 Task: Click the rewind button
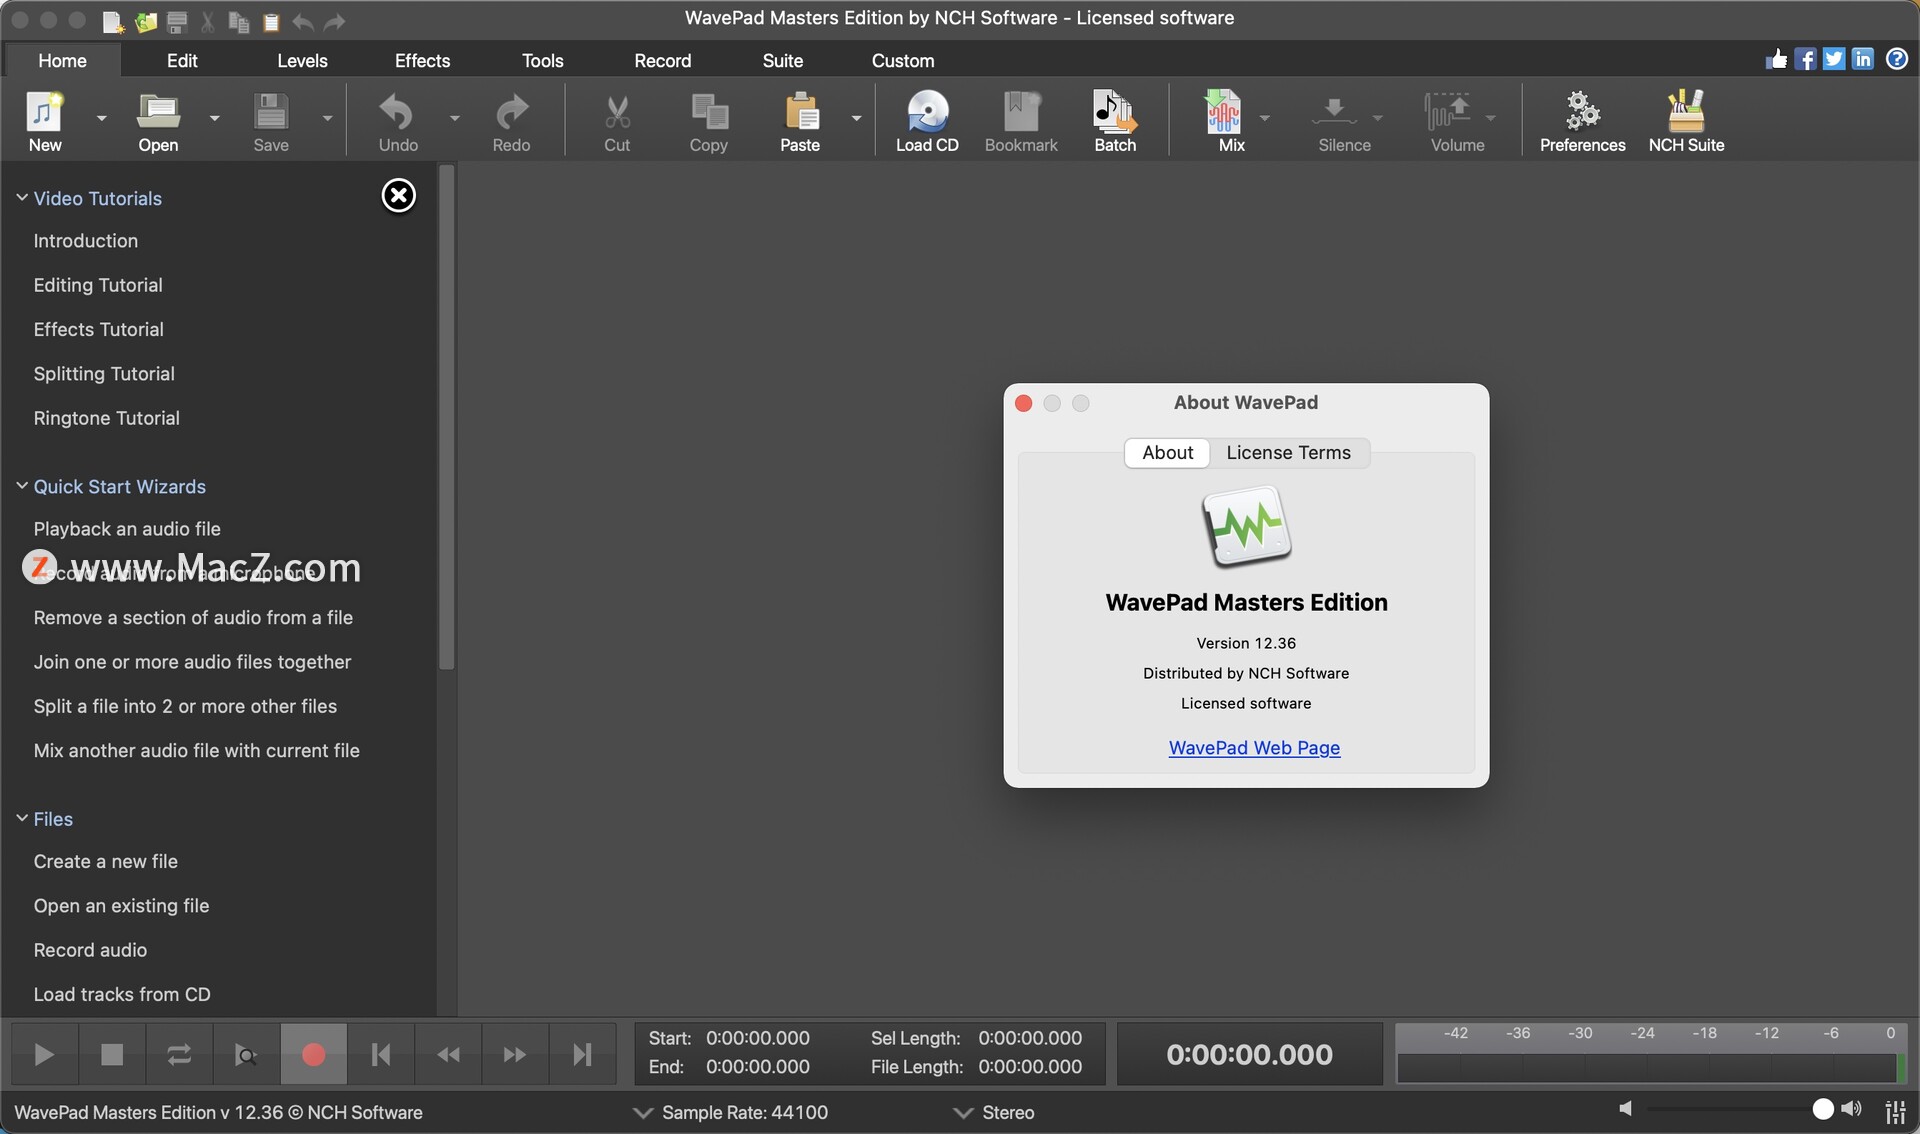(448, 1055)
